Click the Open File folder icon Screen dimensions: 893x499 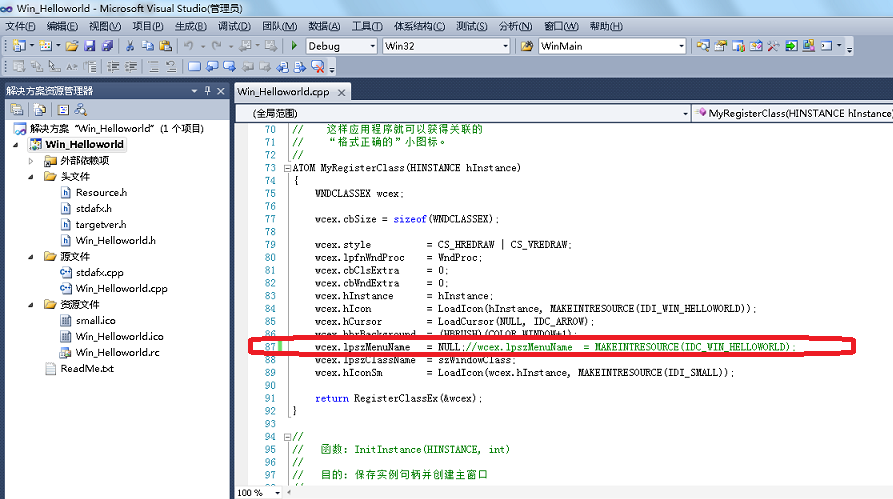tap(72, 46)
